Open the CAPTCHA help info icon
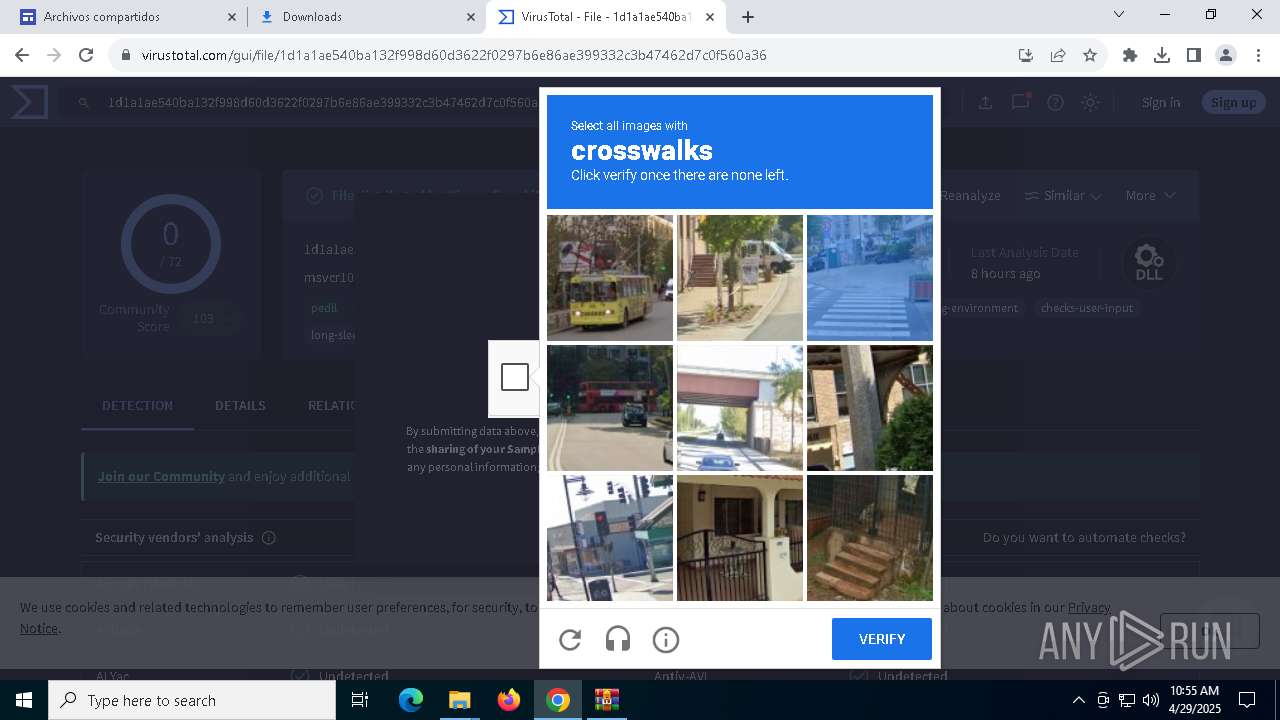1280x720 pixels. coord(666,639)
